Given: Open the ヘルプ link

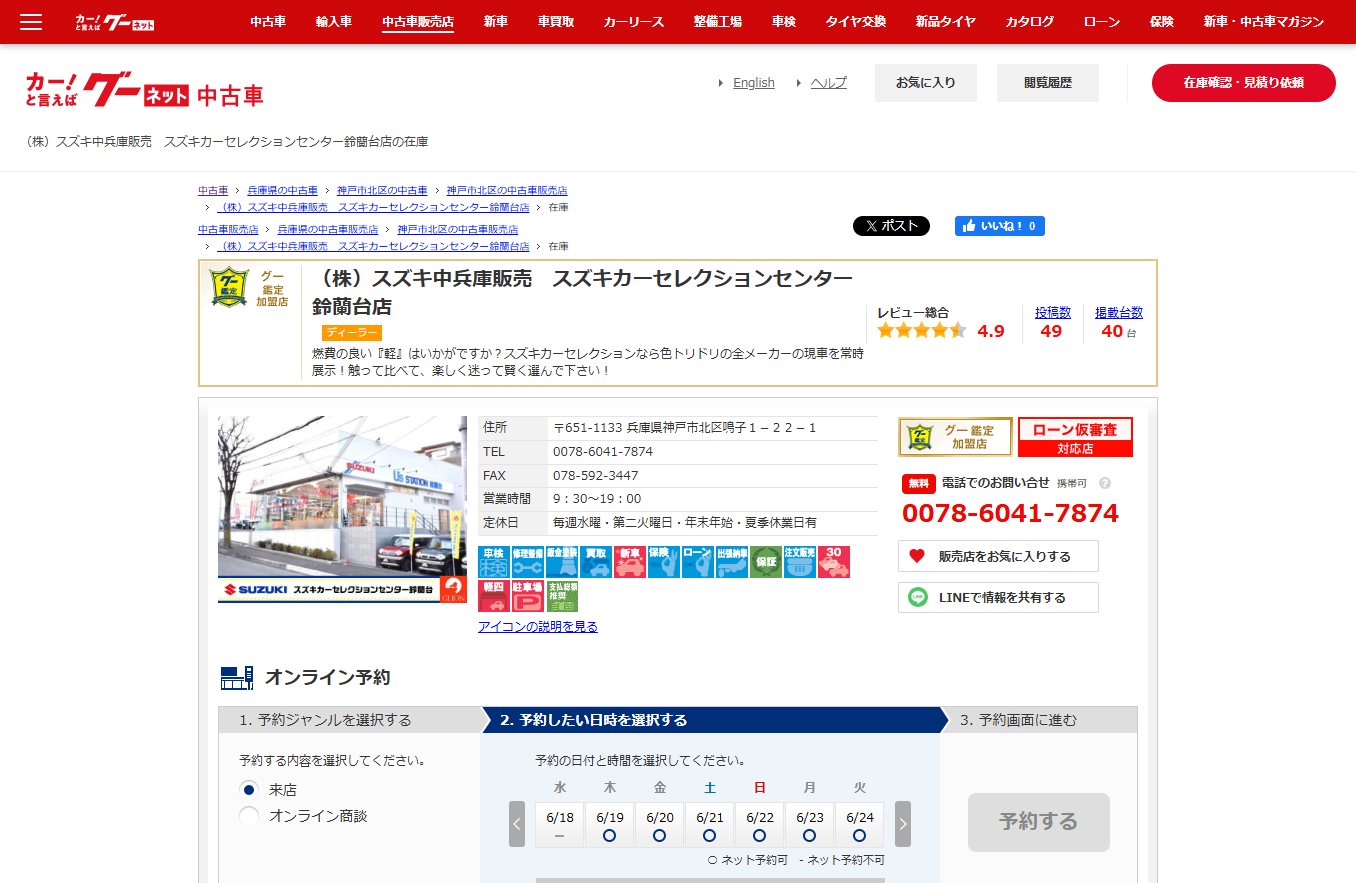Looking at the screenshot, I should tap(828, 83).
